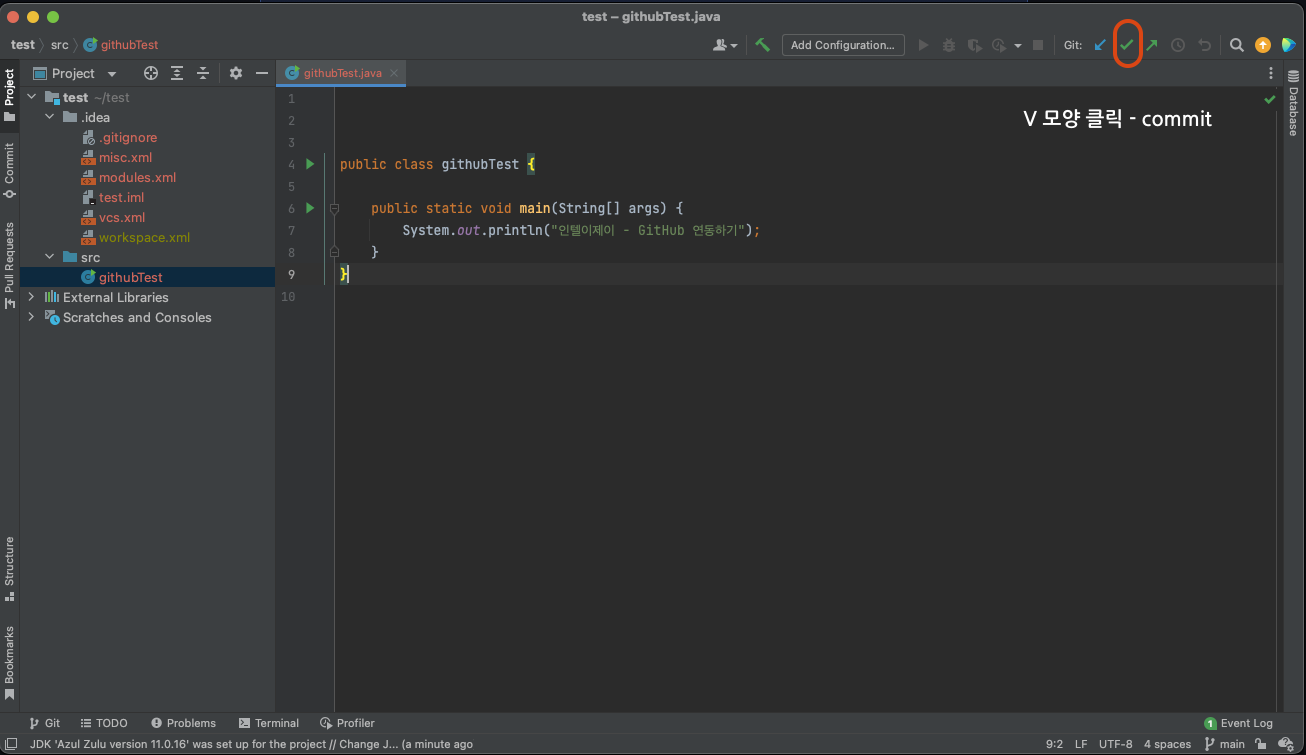Collapse the .idea folder

50,117
